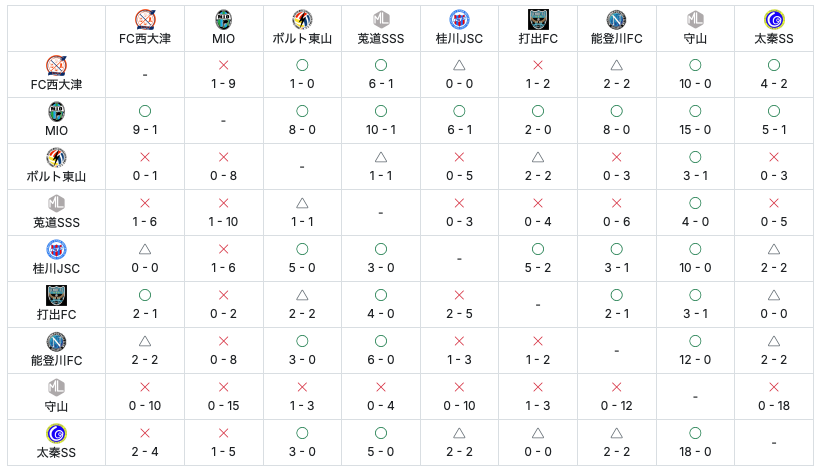824x472 pixels.
Task: Open the 莵道SSS team name in the row header
Action: tap(57, 222)
